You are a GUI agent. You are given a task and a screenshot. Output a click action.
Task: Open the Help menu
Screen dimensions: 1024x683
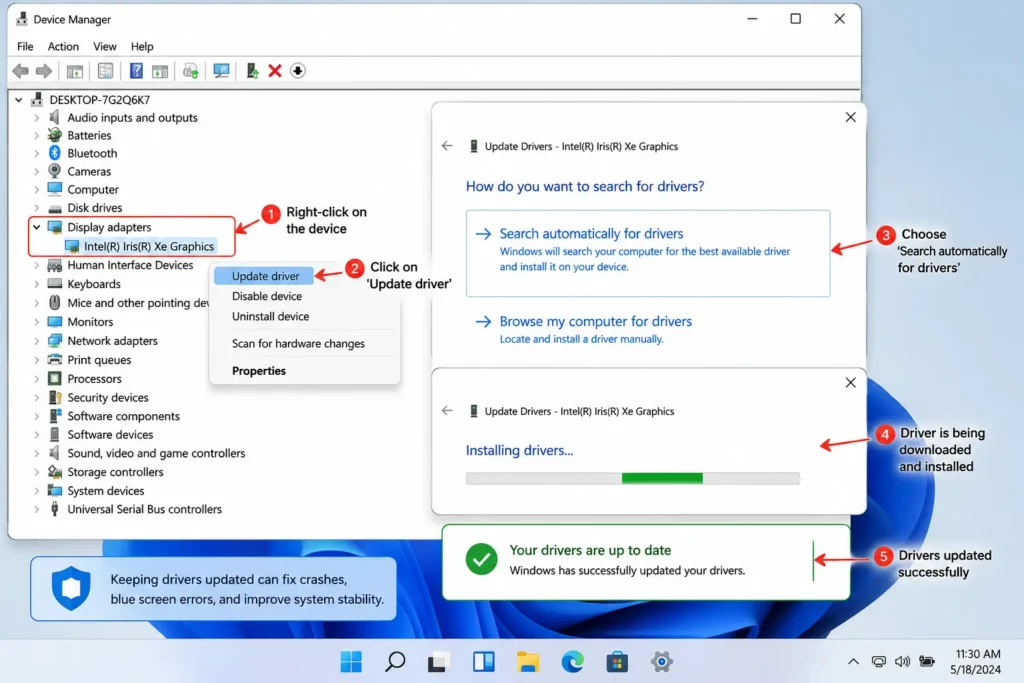[x=142, y=46]
